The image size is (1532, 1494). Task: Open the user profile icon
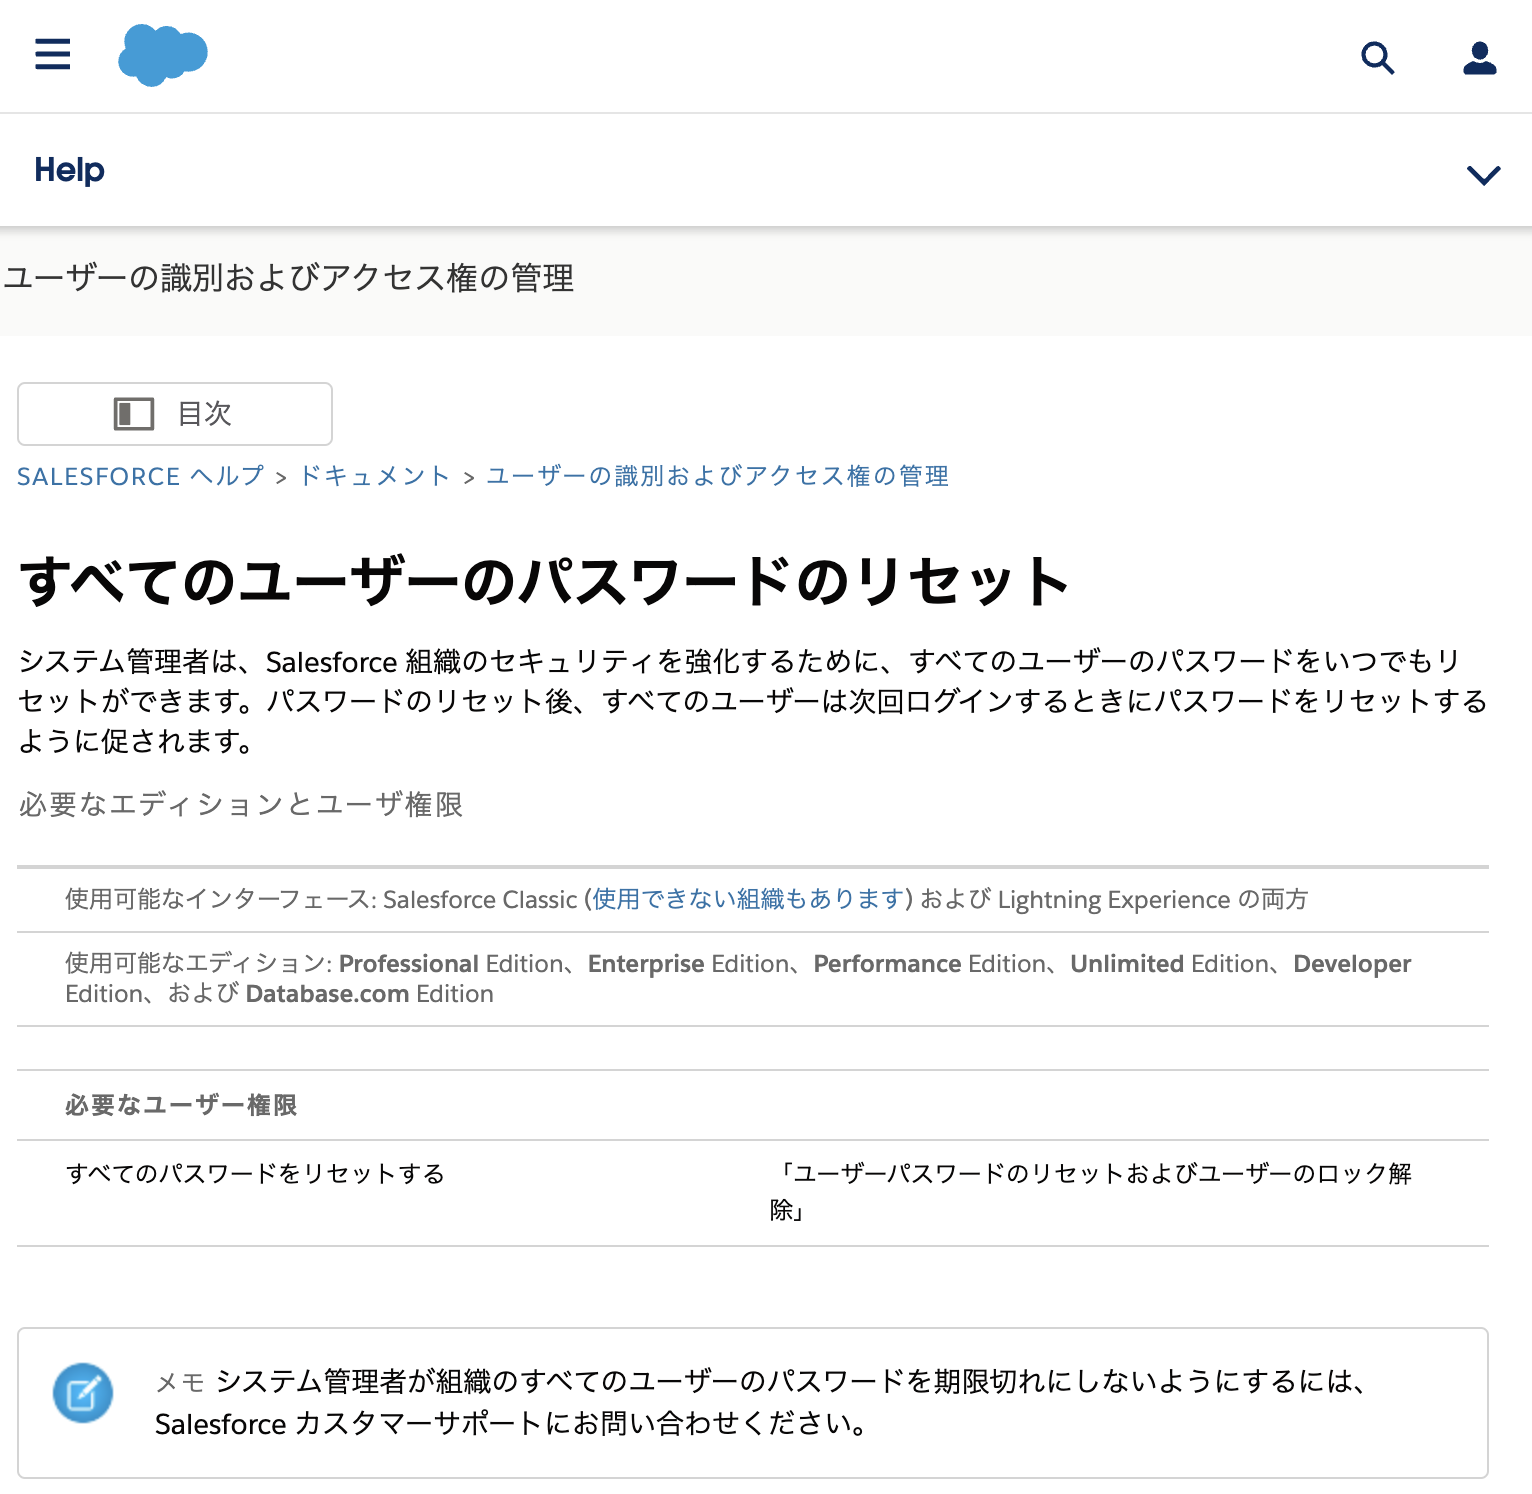click(x=1480, y=58)
